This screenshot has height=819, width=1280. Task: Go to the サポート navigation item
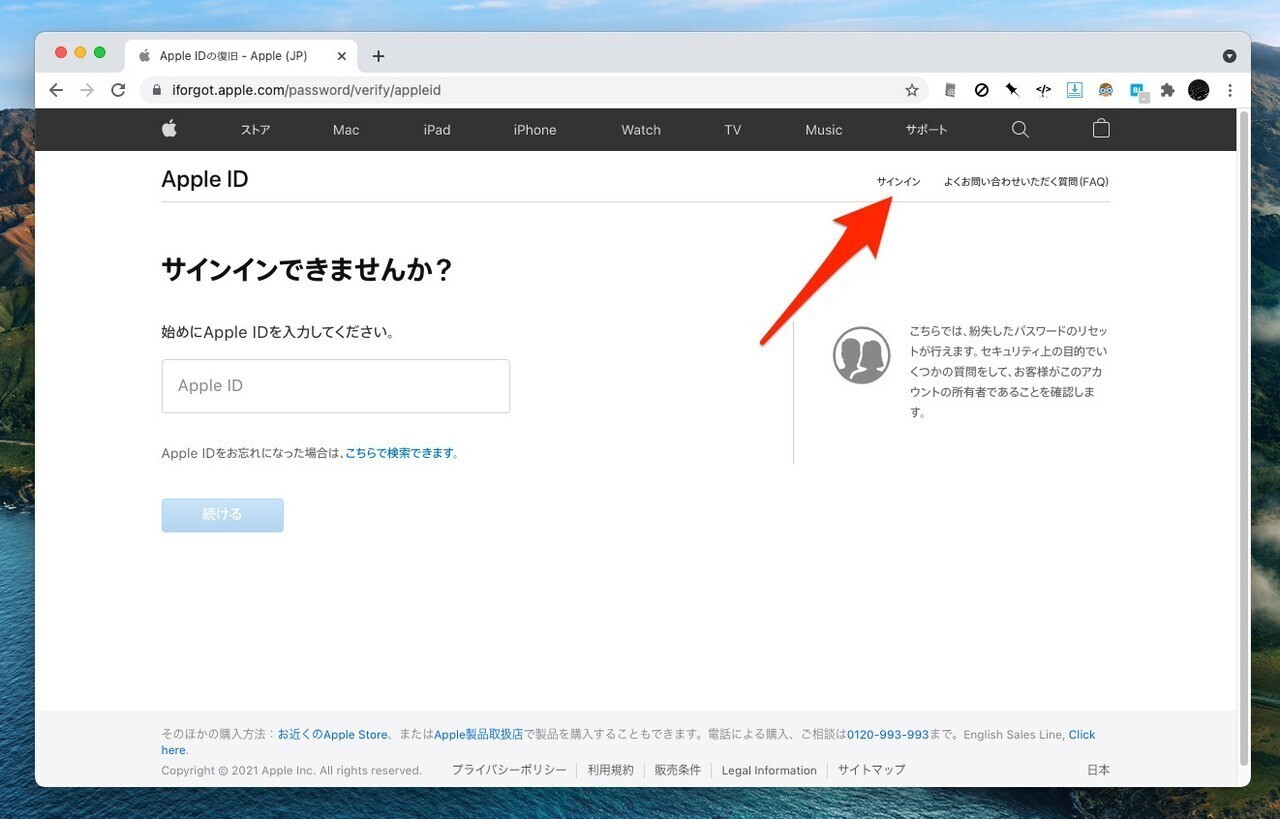[926, 130]
